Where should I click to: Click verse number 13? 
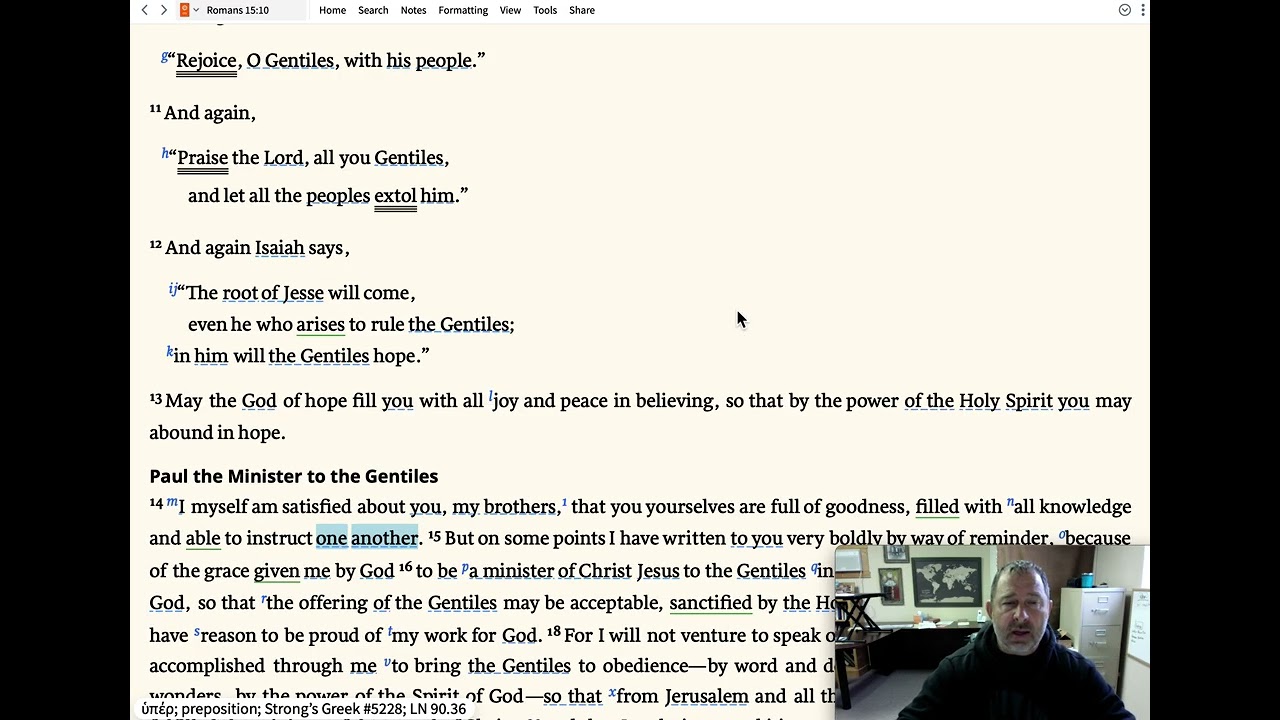coord(156,399)
